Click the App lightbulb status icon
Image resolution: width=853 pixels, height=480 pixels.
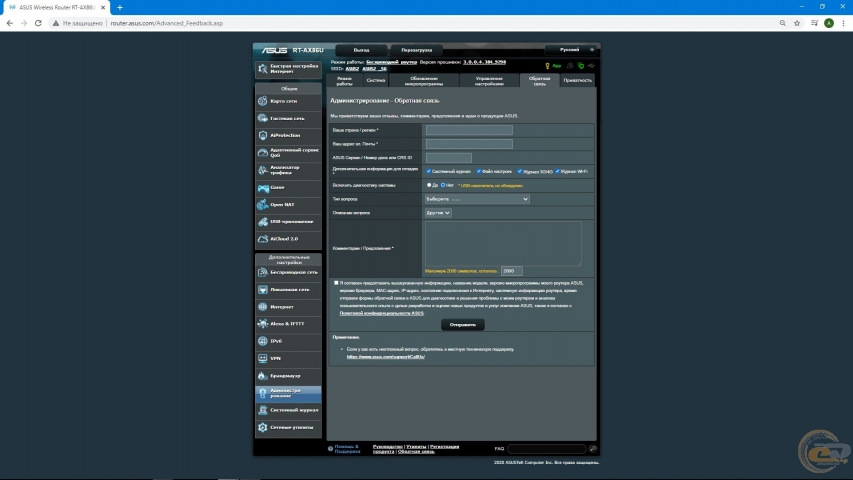tap(547, 66)
